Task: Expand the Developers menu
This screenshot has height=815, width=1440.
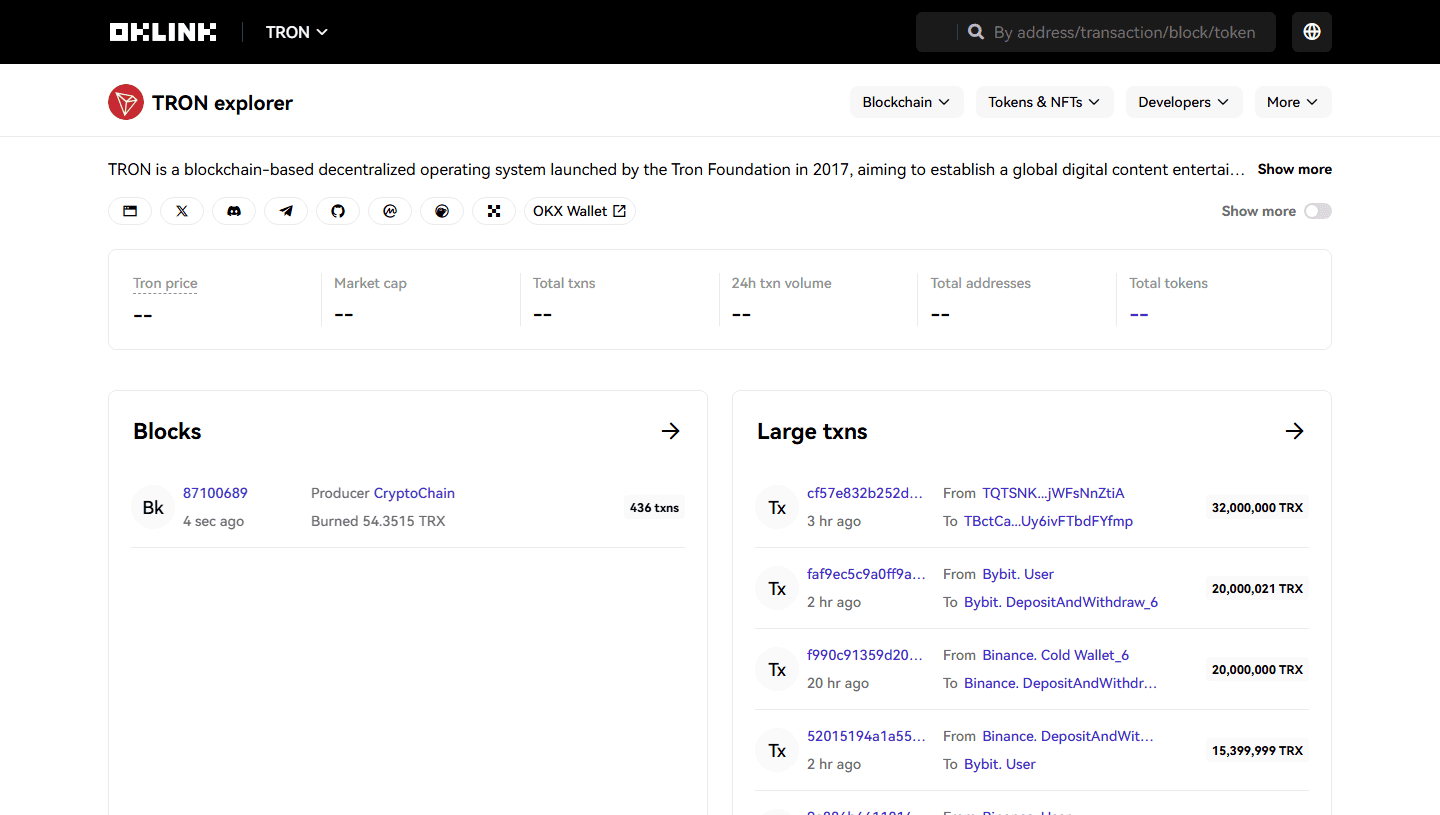Action: [1184, 102]
